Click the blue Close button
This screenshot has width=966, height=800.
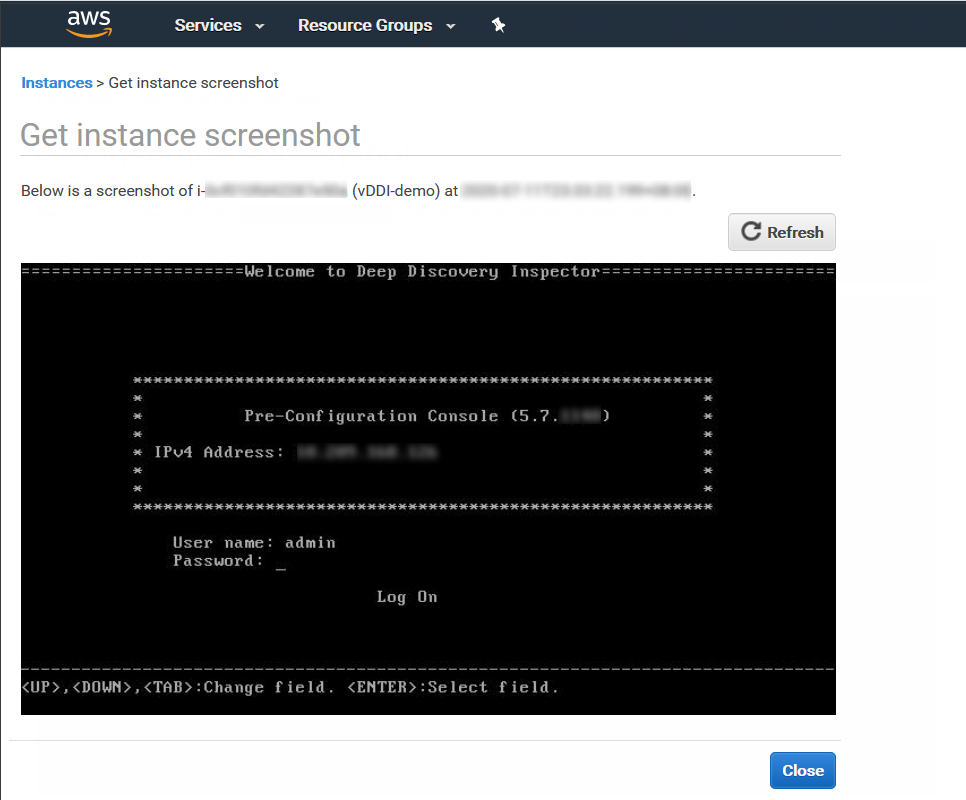pos(802,770)
